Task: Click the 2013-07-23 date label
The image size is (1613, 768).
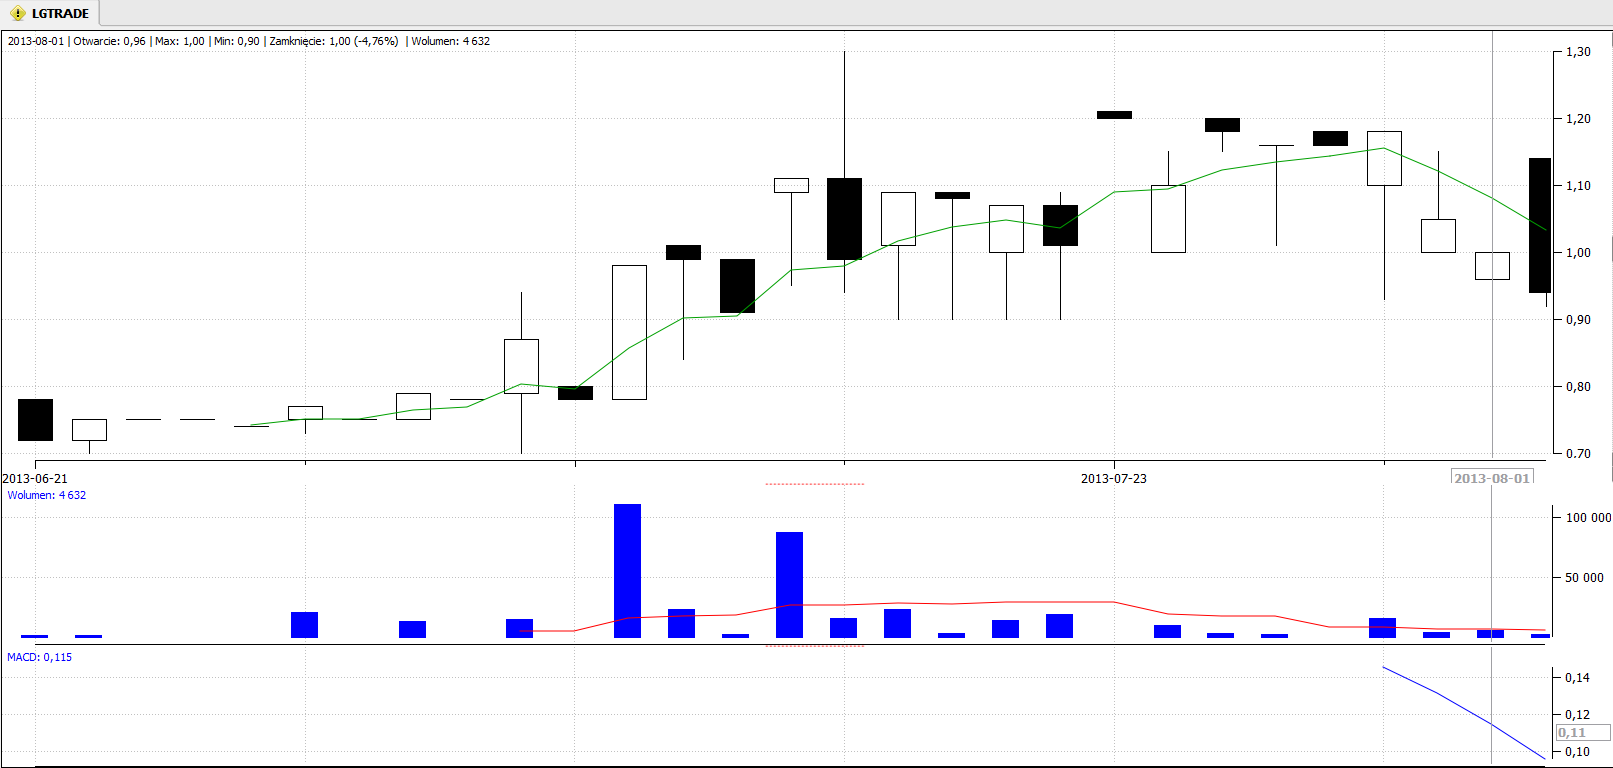Action: [x=1113, y=479]
